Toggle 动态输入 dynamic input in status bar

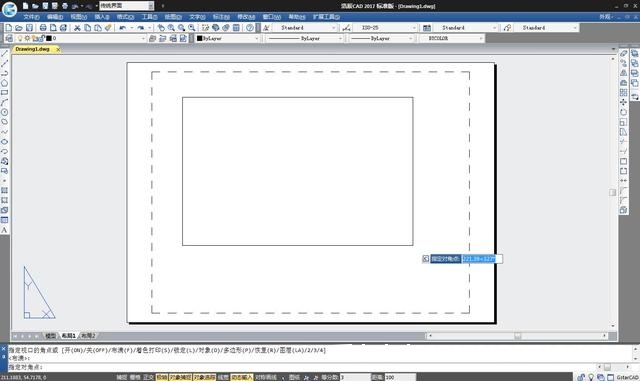coord(242,377)
